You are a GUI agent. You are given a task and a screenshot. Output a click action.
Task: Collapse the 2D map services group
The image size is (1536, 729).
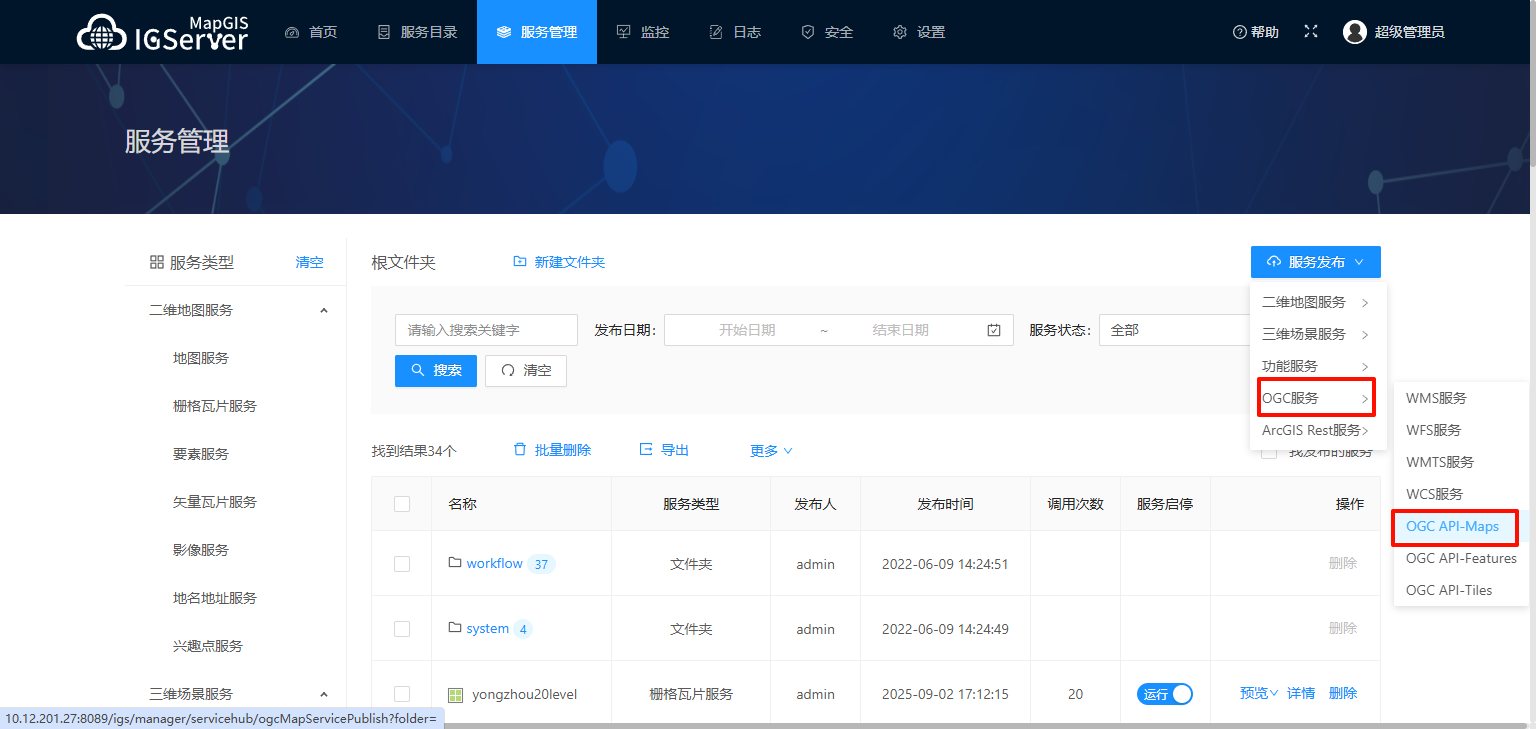pyautogui.click(x=323, y=310)
